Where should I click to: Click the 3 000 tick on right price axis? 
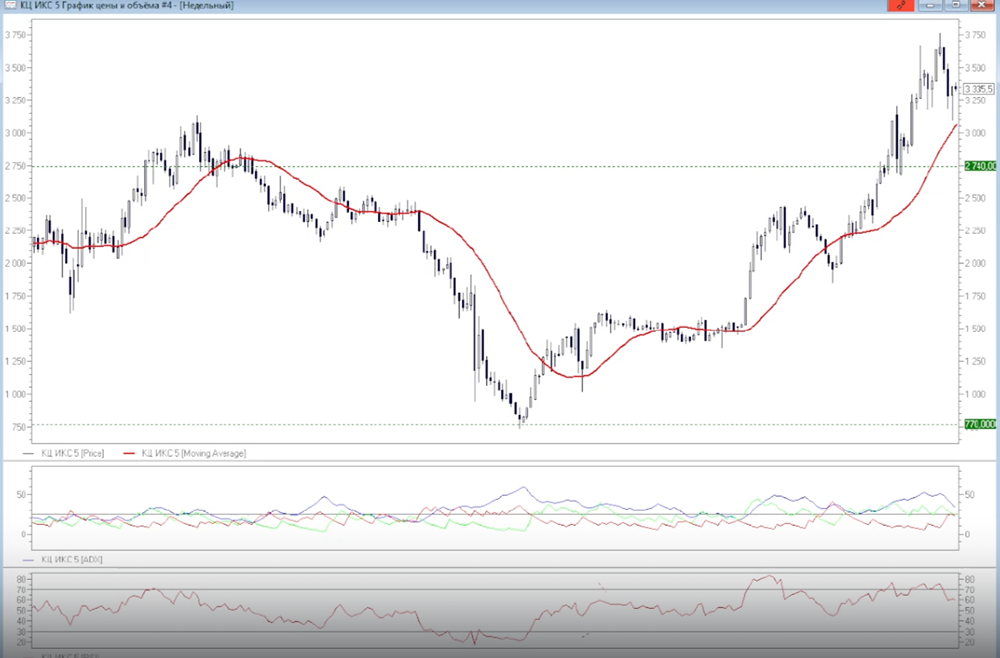[975, 133]
